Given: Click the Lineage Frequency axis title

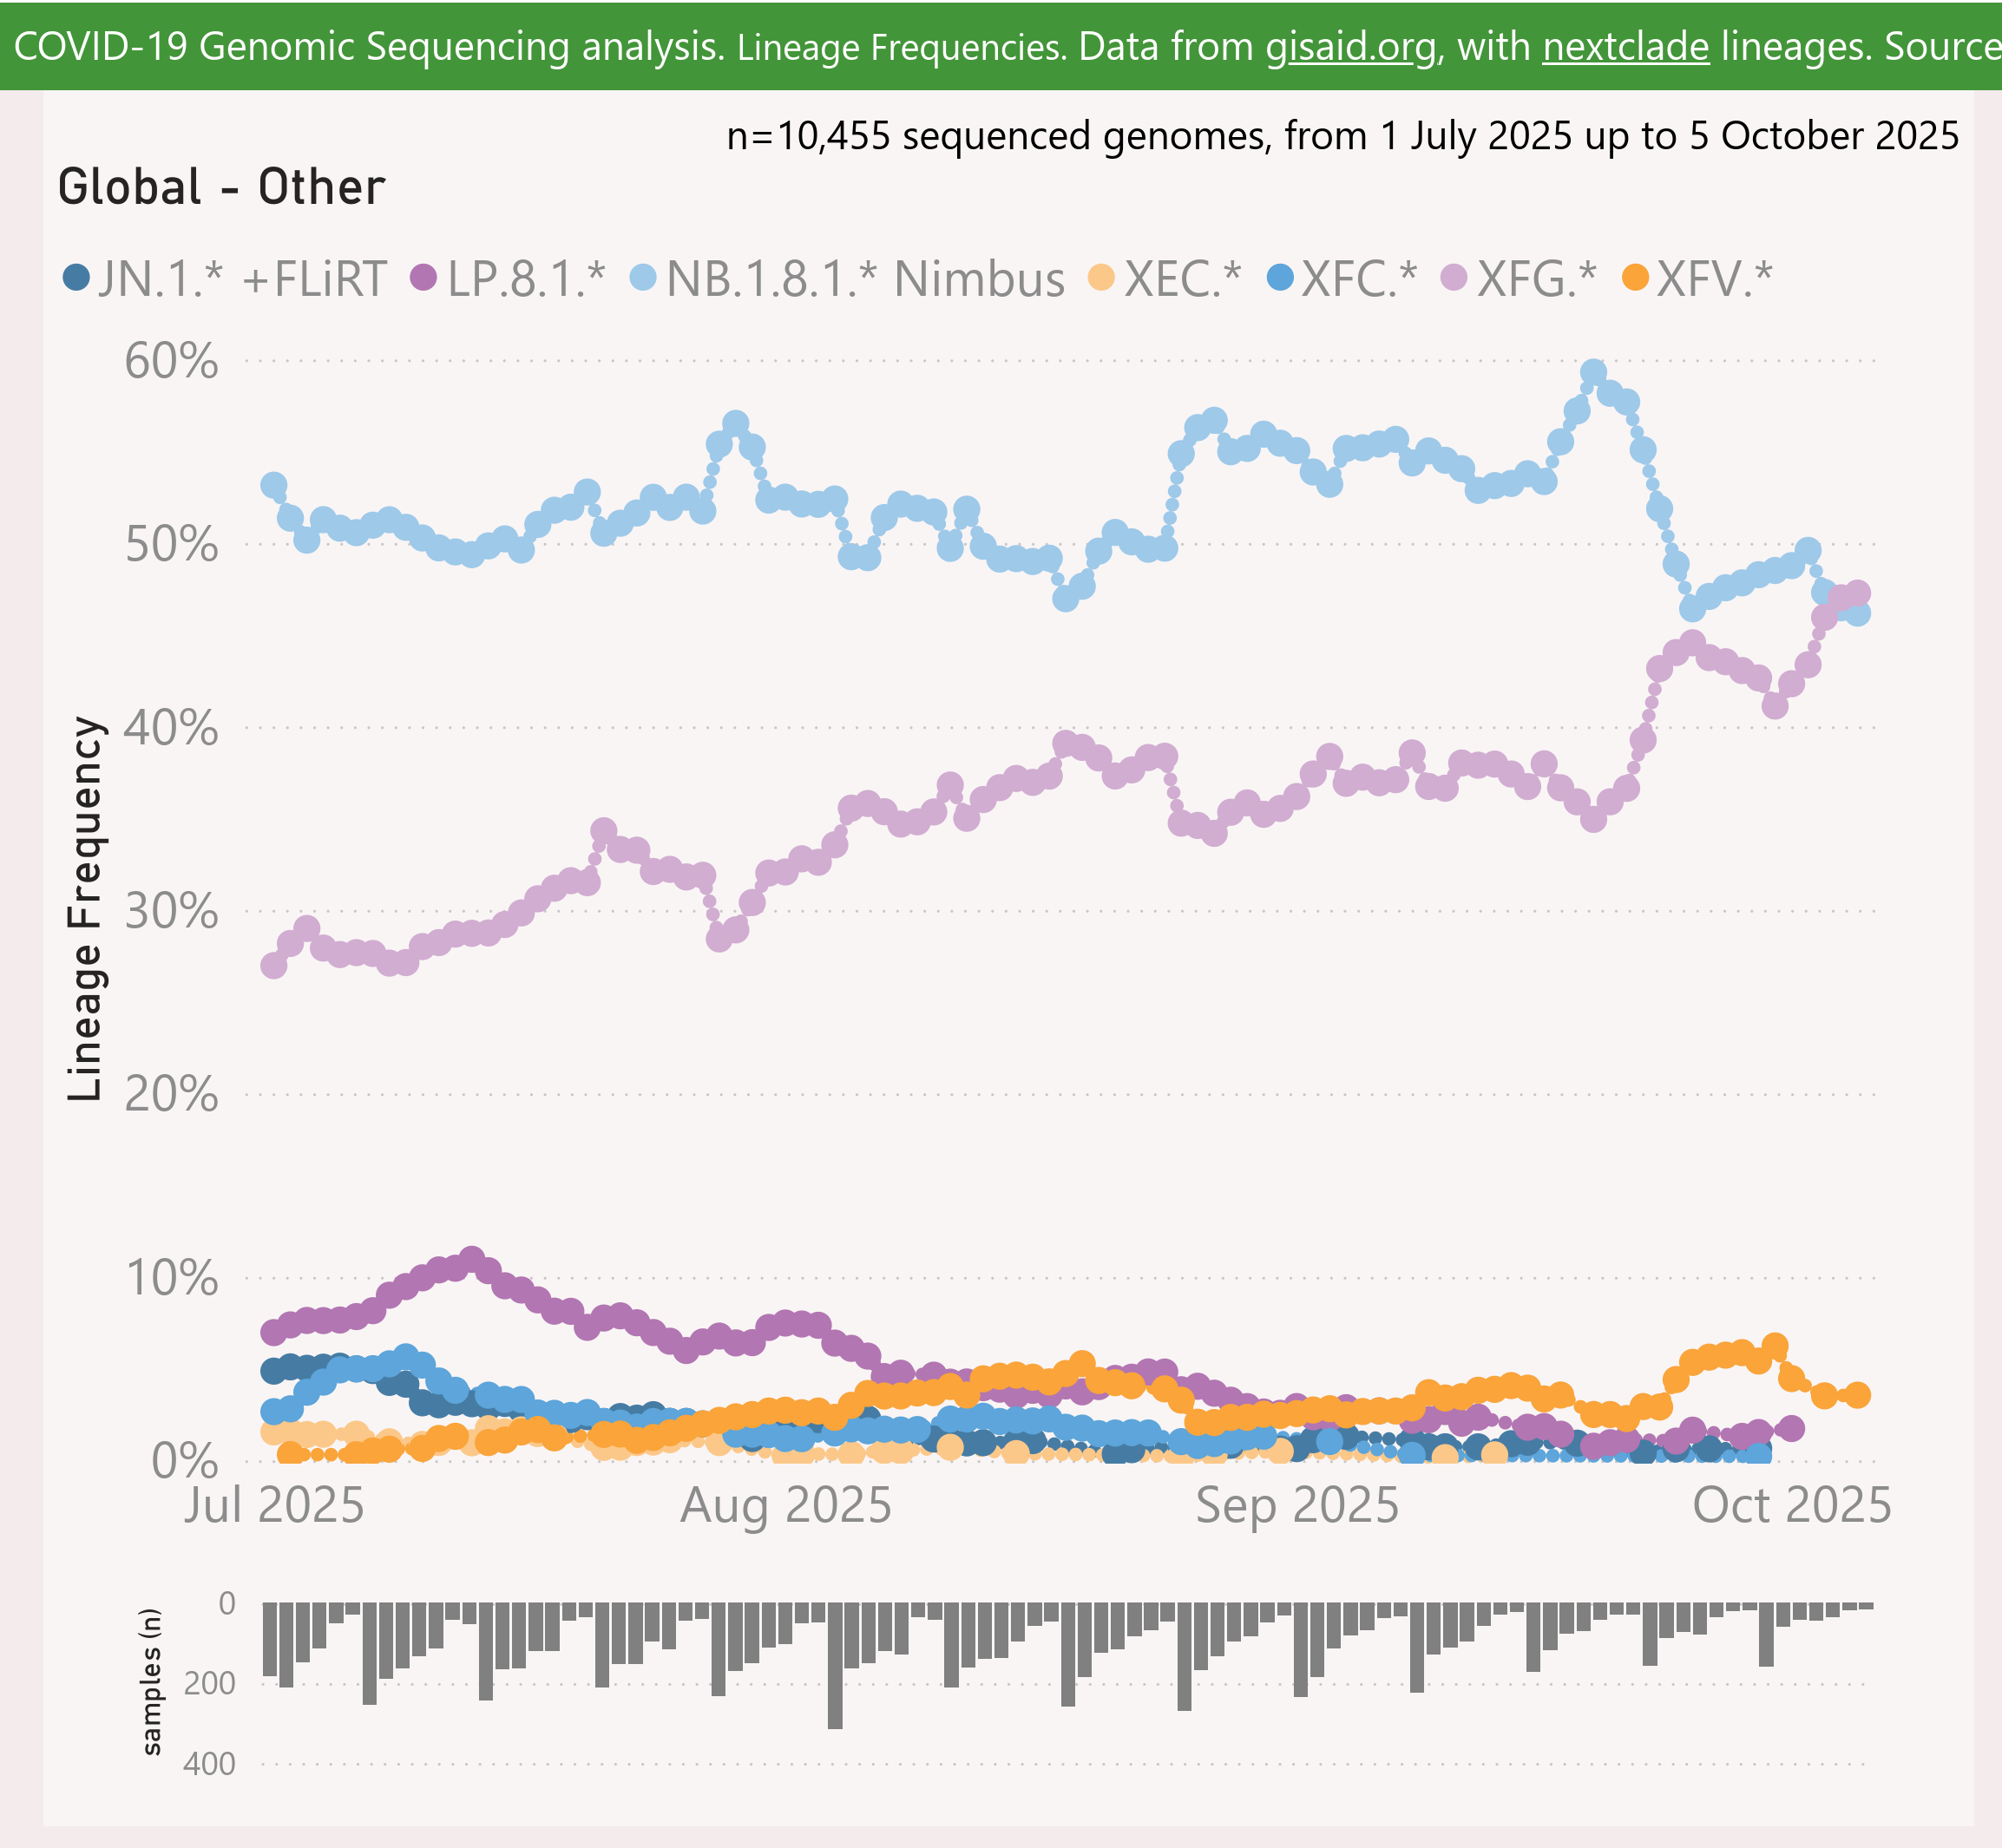Looking at the screenshot, I should pyautogui.click(x=86, y=909).
